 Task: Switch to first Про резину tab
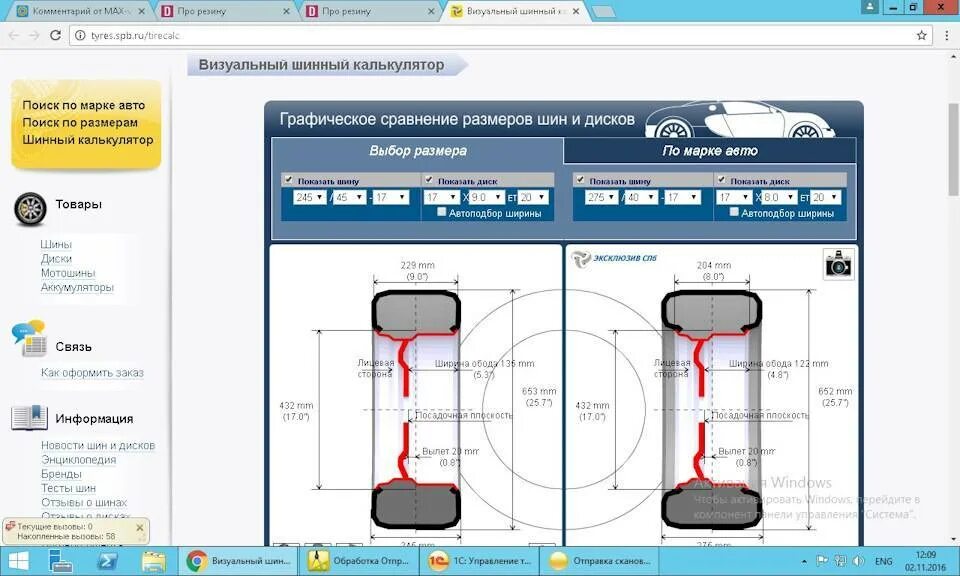[x=225, y=11]
